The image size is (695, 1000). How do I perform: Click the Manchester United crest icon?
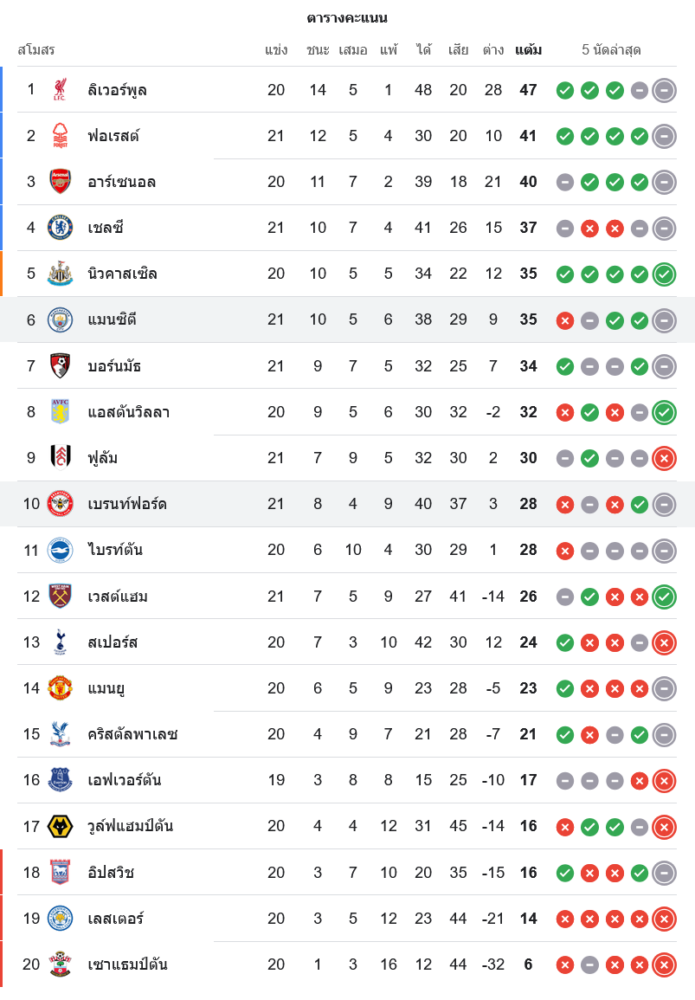coord(60,688)
